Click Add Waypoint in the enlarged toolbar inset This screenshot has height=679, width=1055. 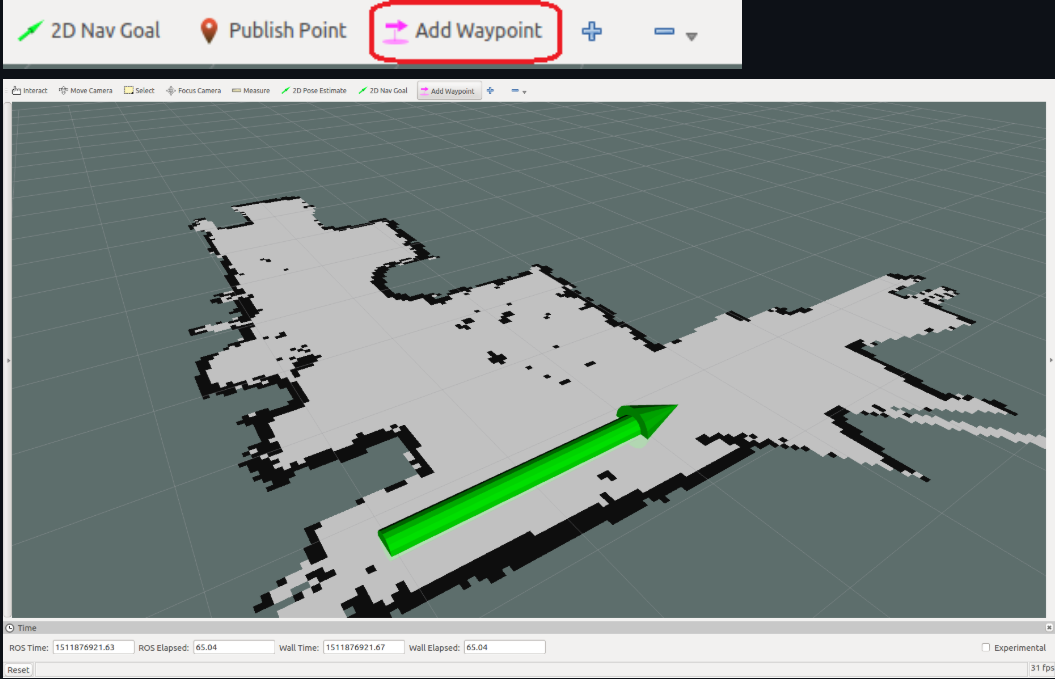(x=463, y=31)
